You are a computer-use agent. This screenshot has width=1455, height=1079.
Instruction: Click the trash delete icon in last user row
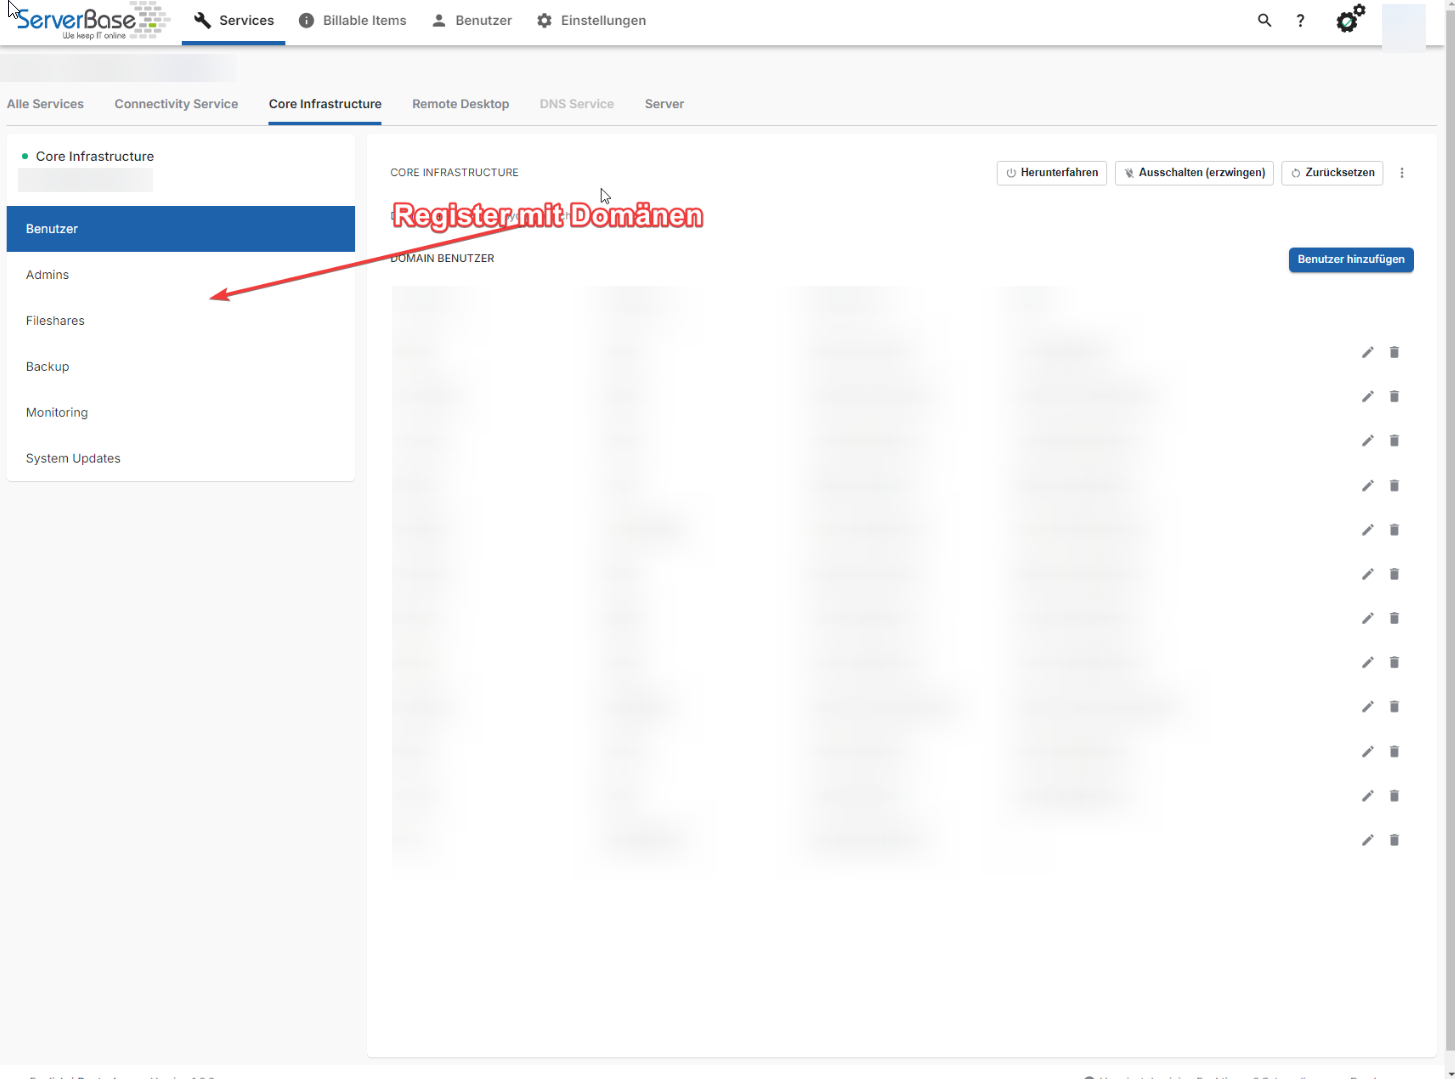point(1394,840)
